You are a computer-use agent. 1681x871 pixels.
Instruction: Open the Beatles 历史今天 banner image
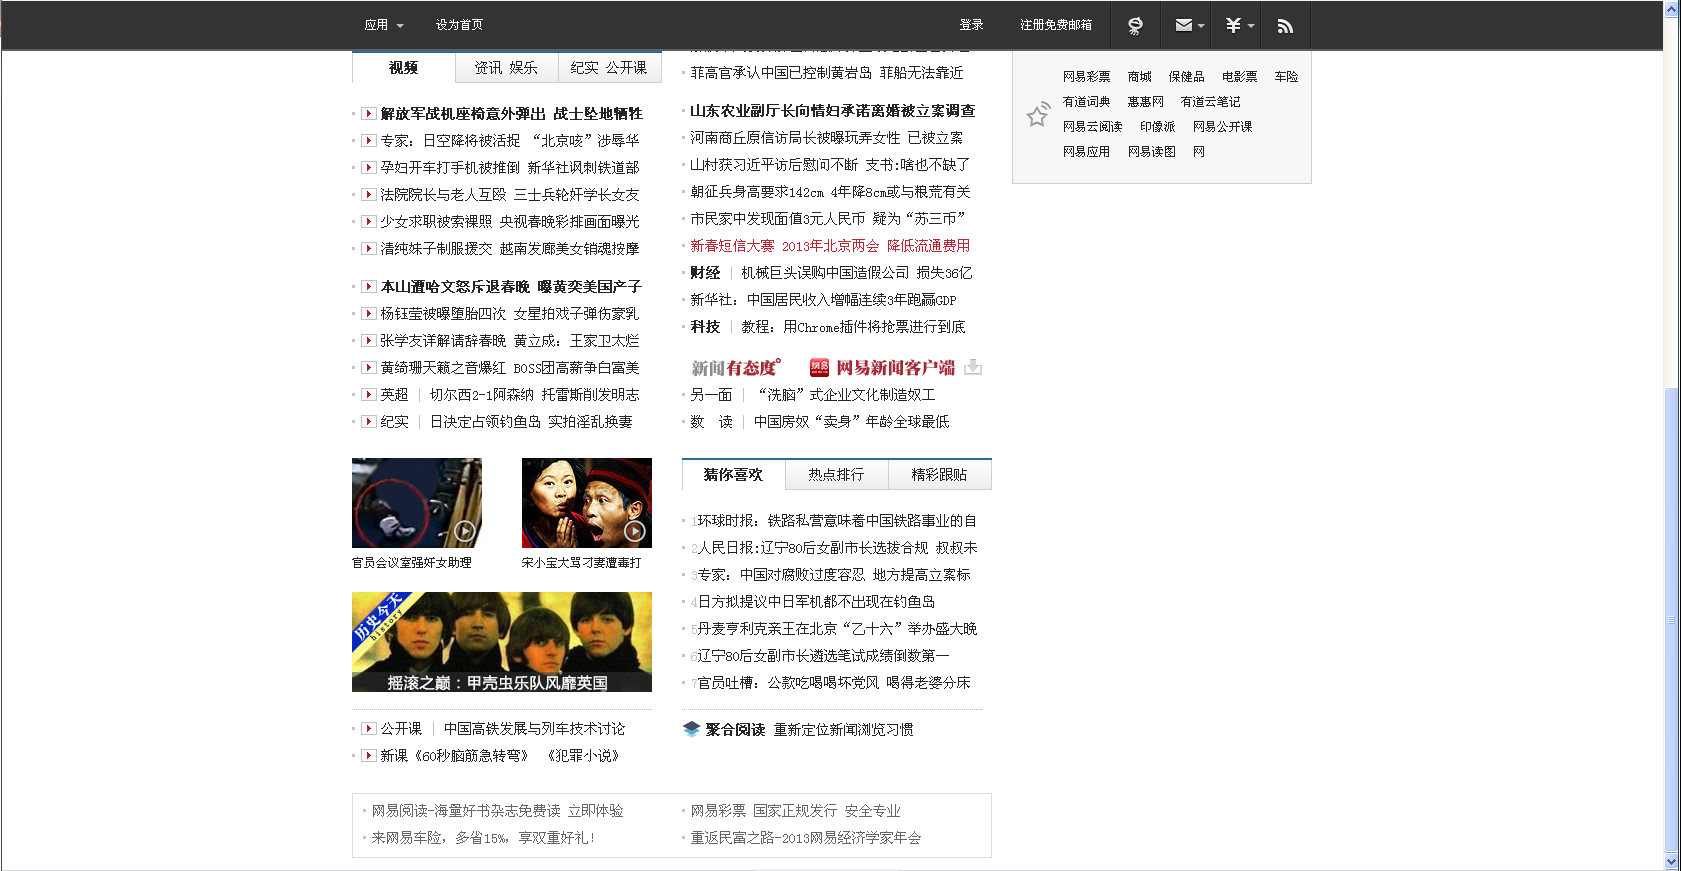coord(502,642)
